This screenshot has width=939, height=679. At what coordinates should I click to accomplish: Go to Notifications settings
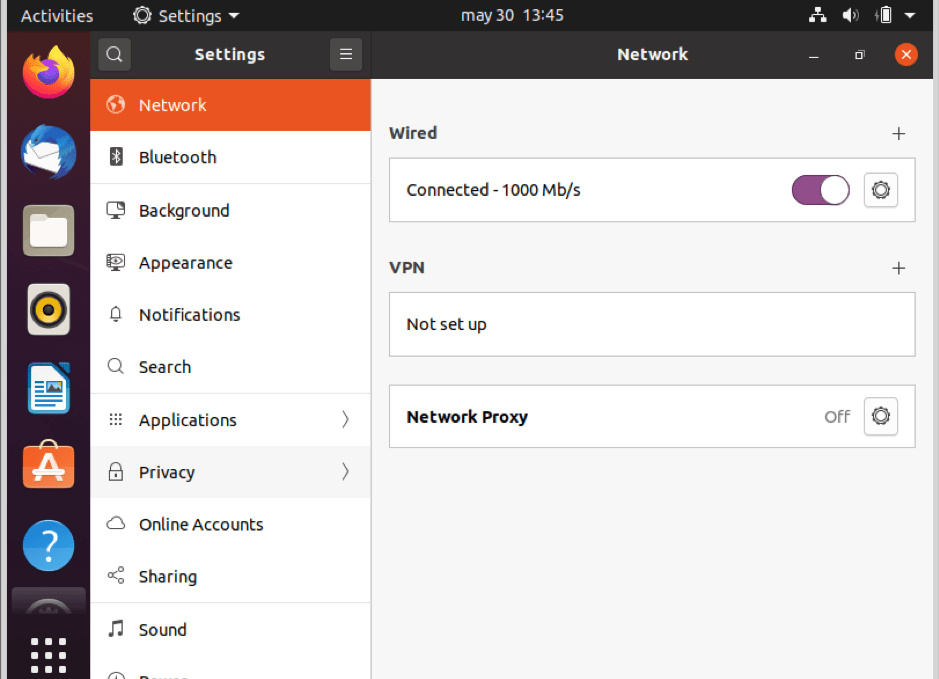click(x=190, y=314)
